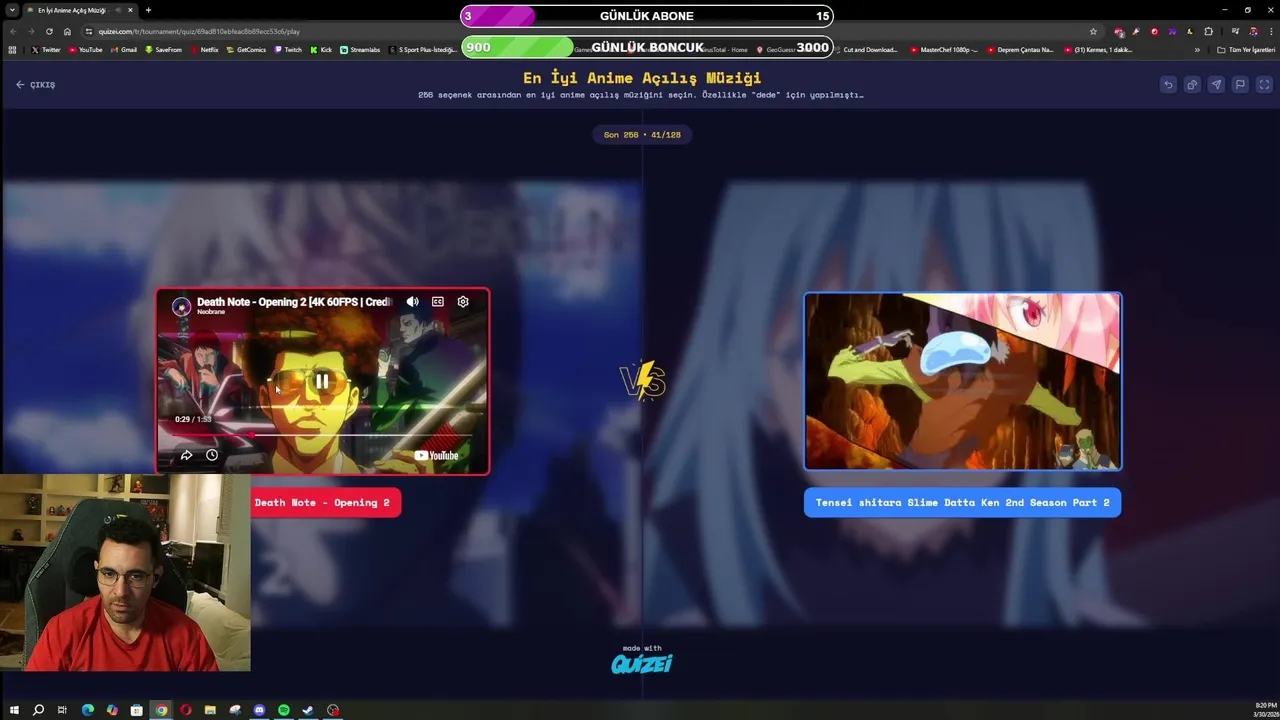Open the Chrome profile avatar
This screenshot has height=720, width=1280.
point(1253,31)
